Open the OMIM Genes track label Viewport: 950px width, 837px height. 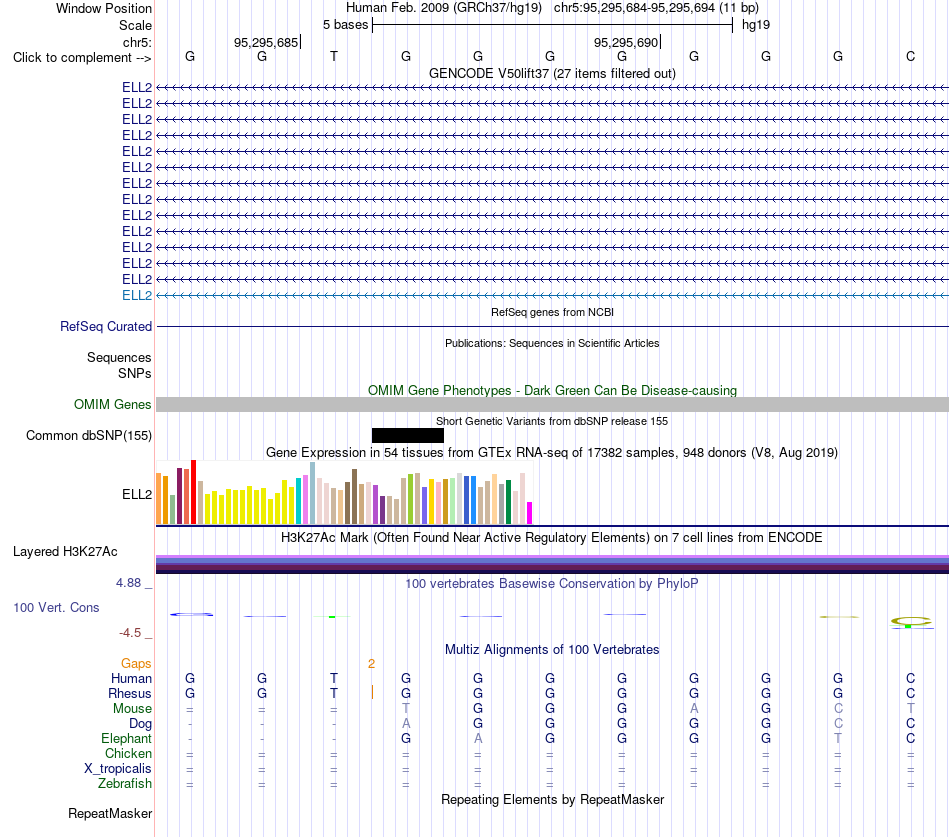tap(113, 404)
